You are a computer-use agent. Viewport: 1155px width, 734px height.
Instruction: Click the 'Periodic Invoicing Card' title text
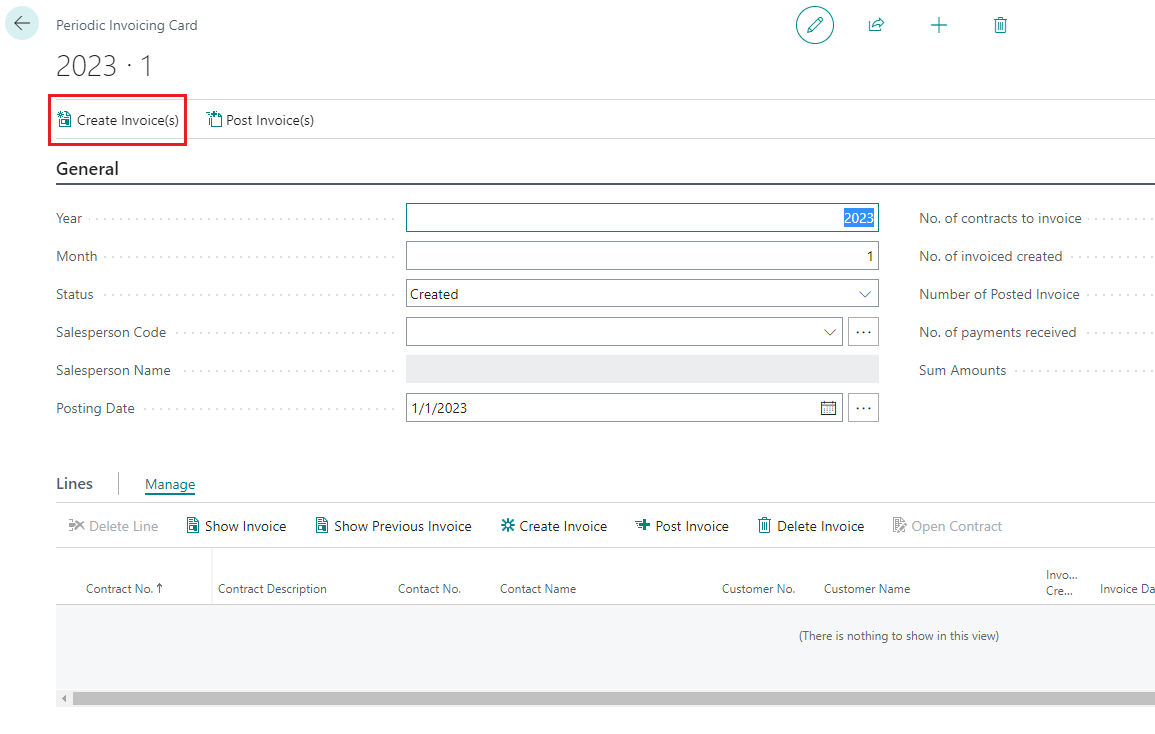(x=127, y=25)
